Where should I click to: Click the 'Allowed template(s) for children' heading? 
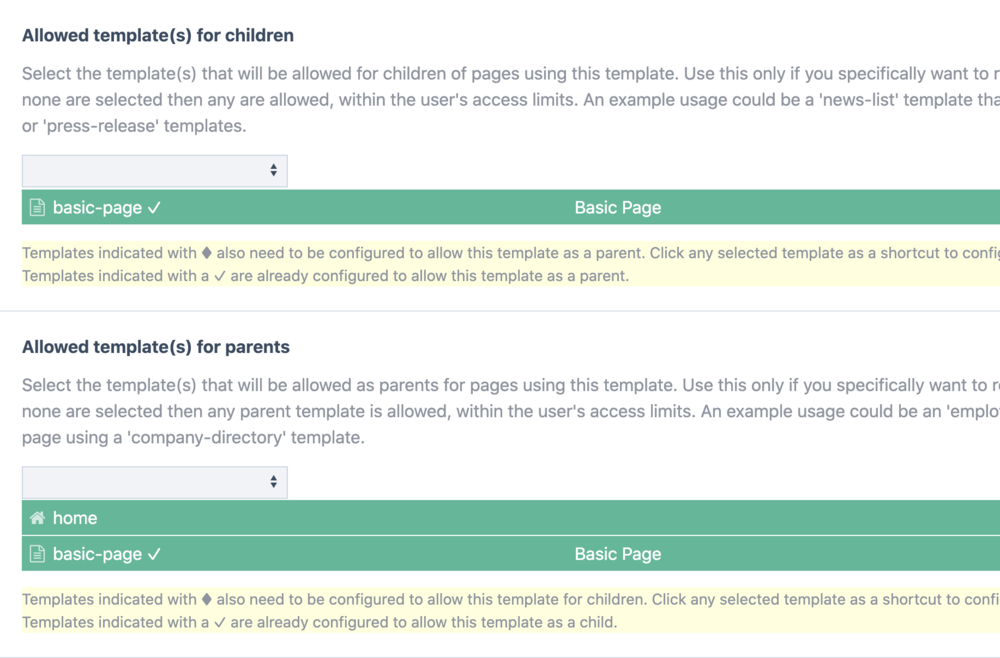point(158,36)
